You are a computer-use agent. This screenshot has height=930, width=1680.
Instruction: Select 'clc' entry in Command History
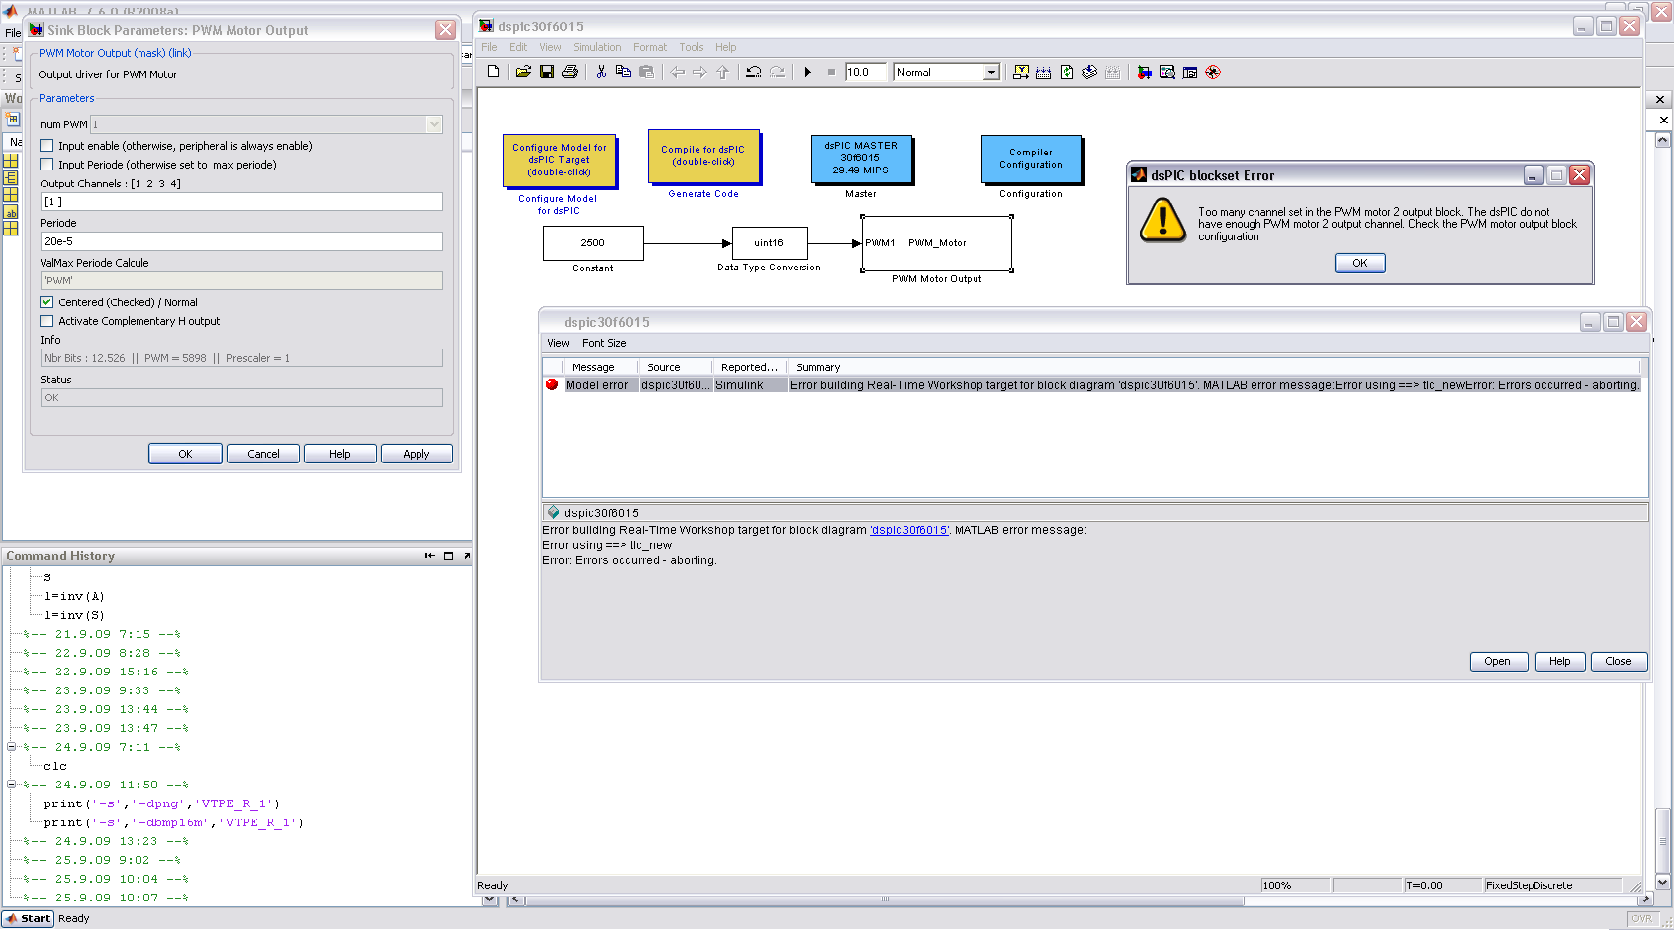point(55,766)
